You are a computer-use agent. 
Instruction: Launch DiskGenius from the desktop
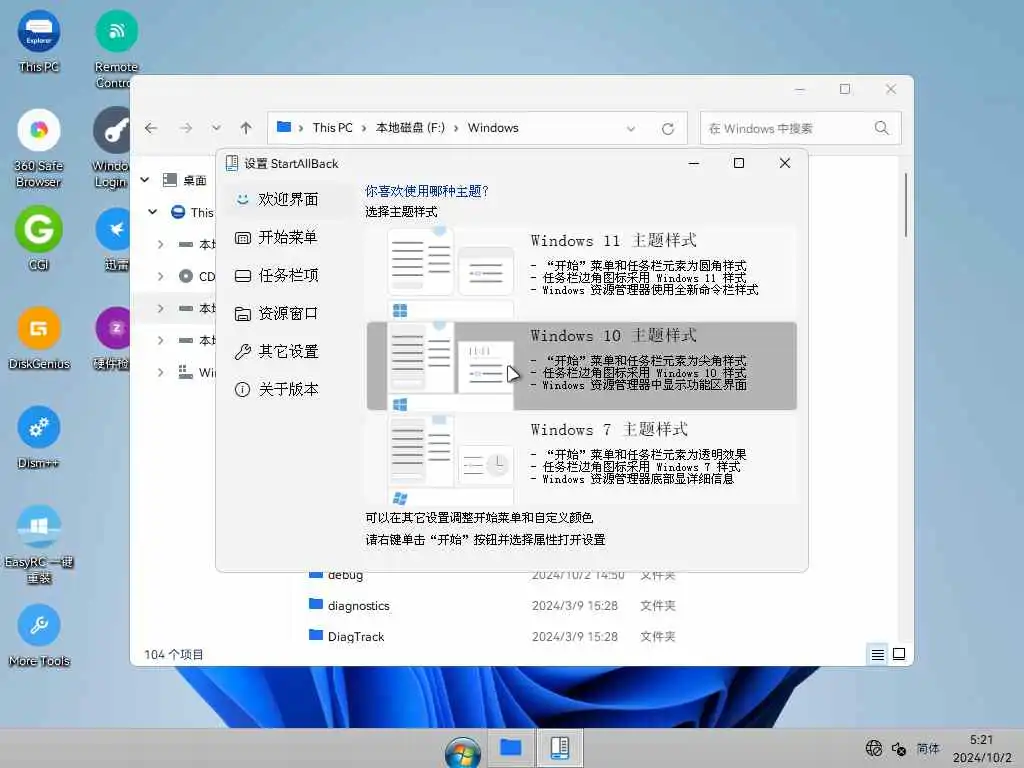39,338
